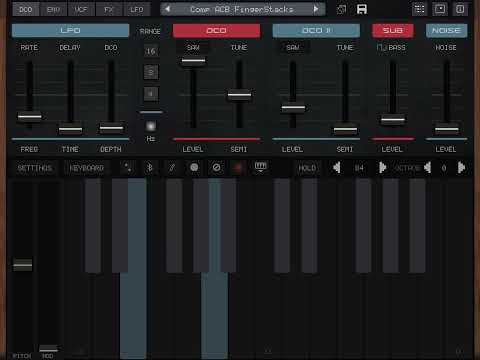
Task: Toggle the NOISE section header
Action: [446, 30]
